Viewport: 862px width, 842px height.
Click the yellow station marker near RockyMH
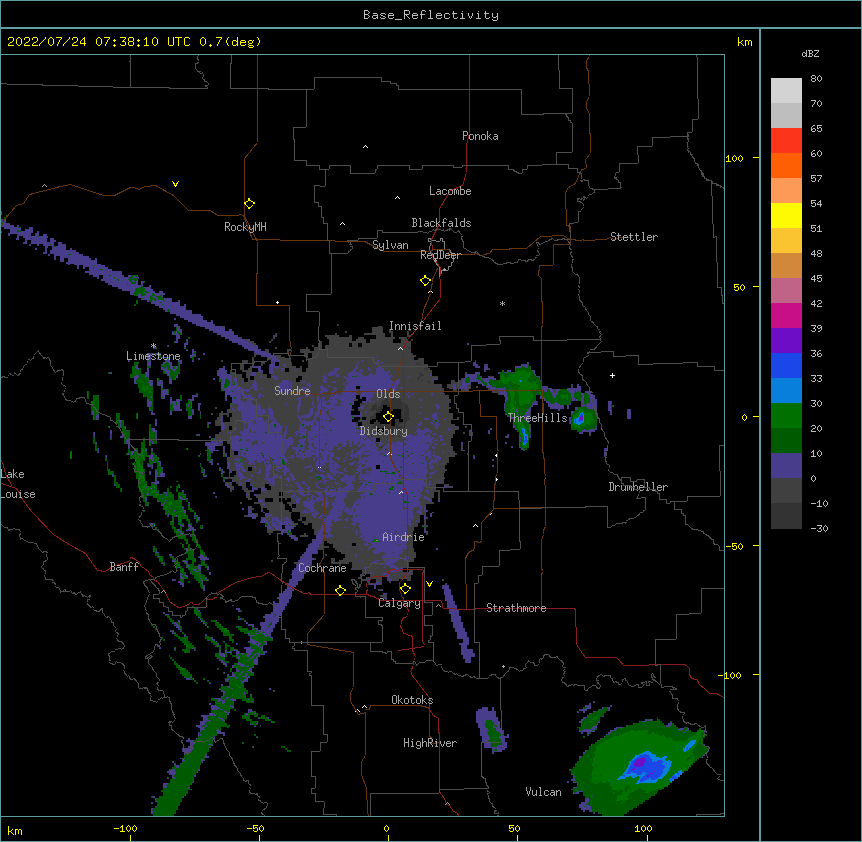(249, 204)
